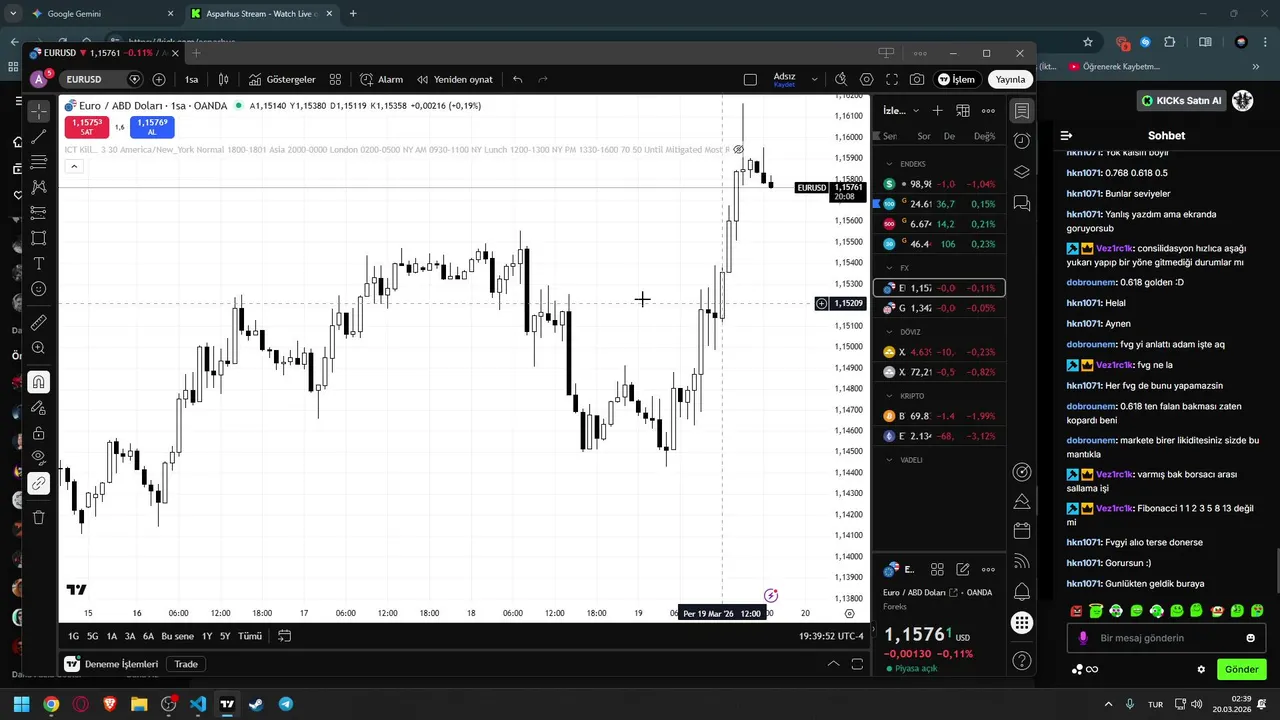Take a chart snapshot with the camera
This screenshot has height=720, width=1280.
point(917,79)
